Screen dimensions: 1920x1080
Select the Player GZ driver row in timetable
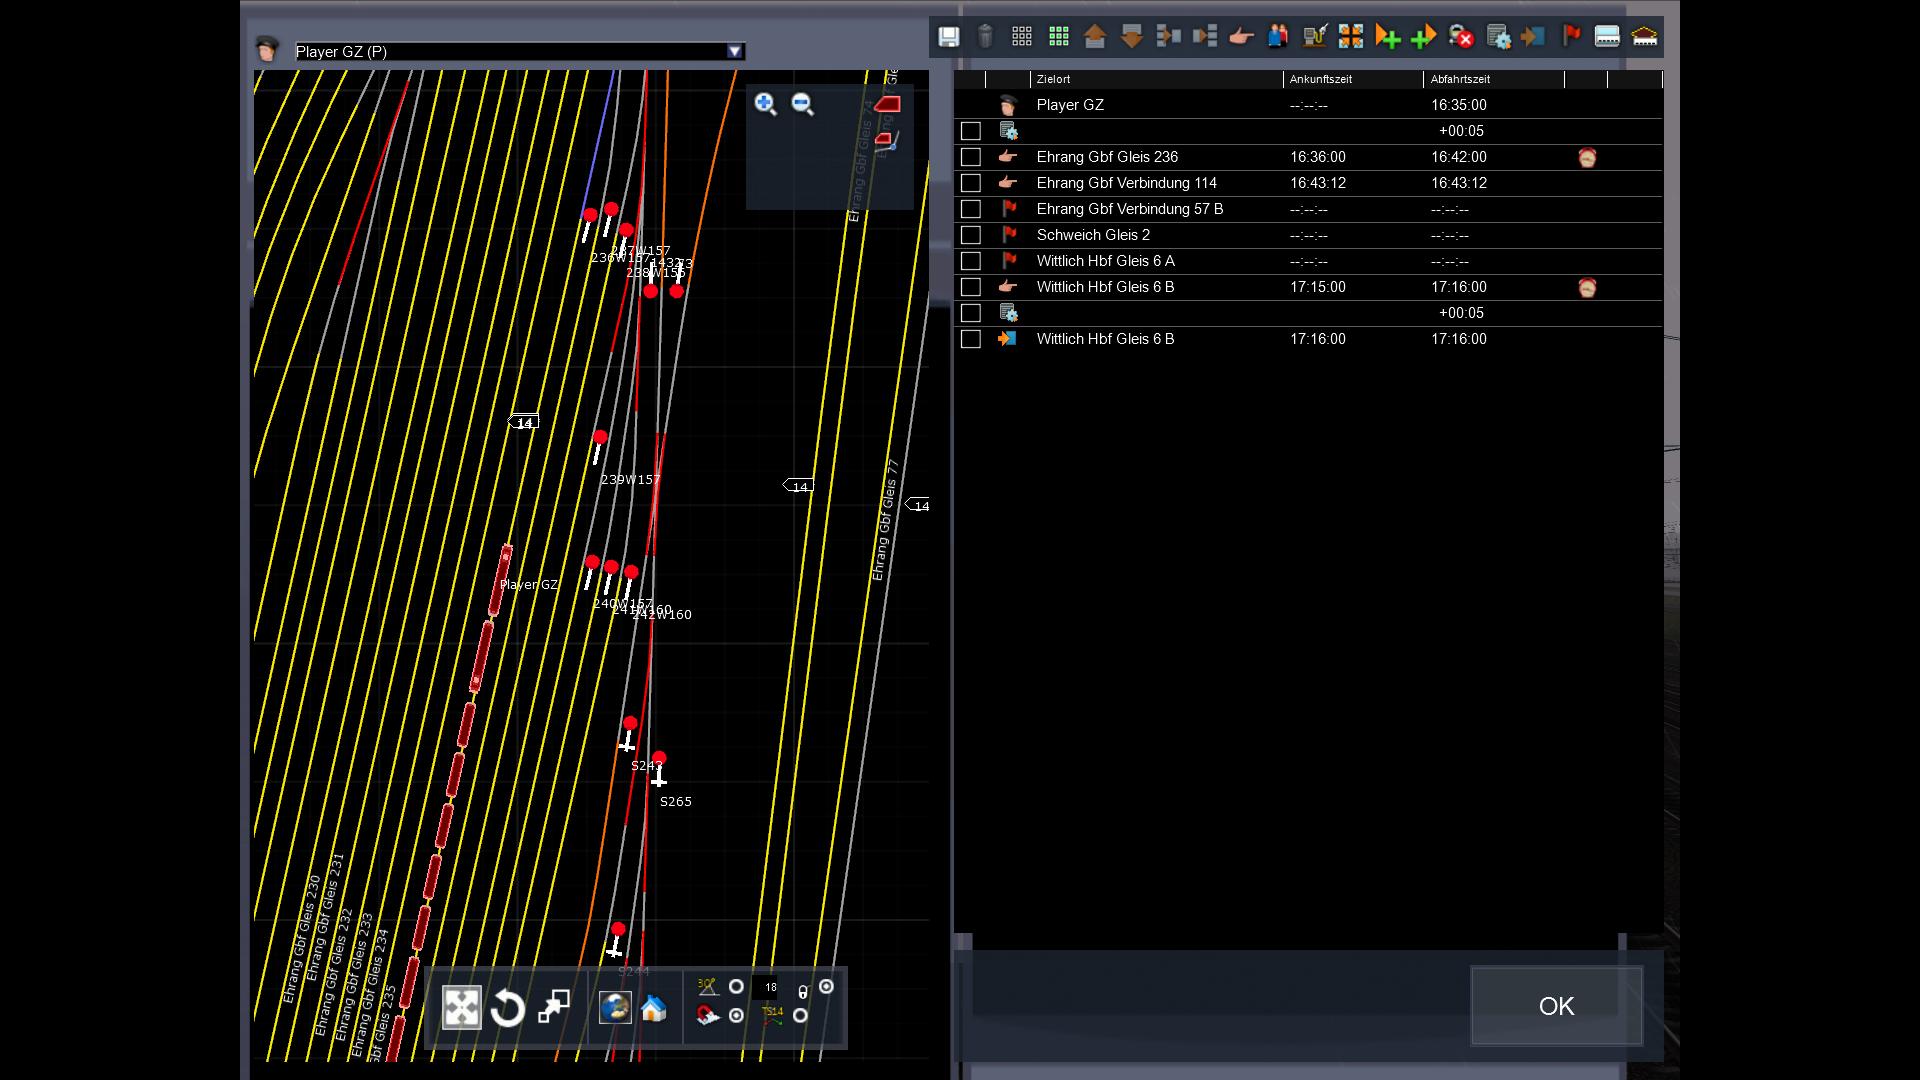pos(1308,105)
